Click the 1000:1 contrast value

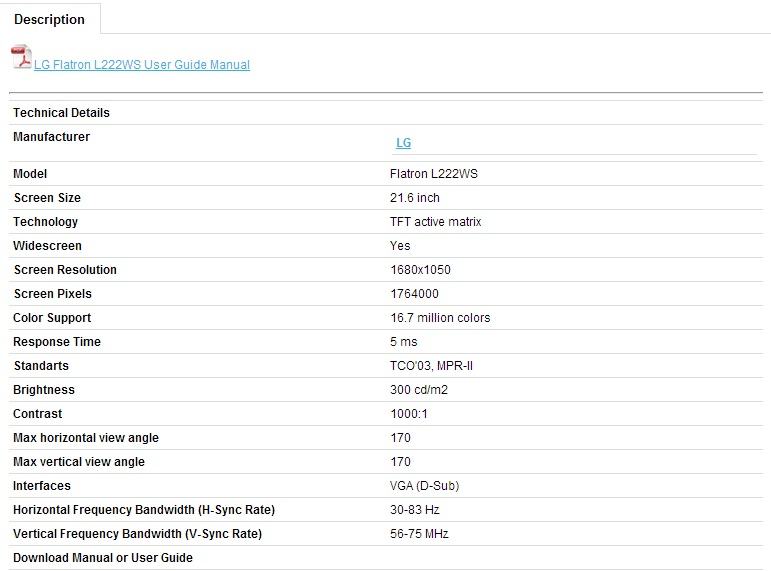(408, 414)
